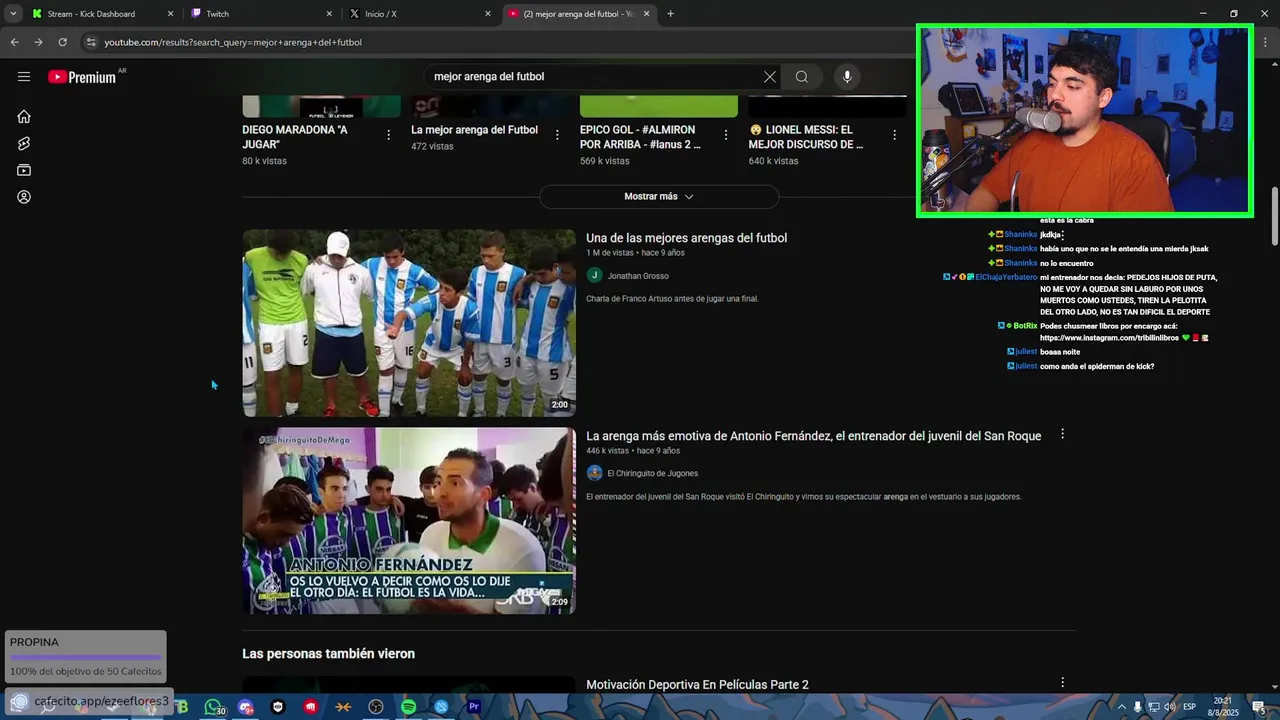Open the YouTube hamburger guide menu
This screenshot has width=1280, height=720.
24,77
